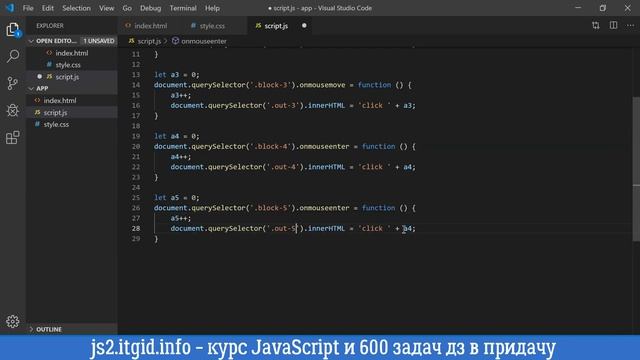This screenshot has width=640, height=360.
Task: Open the Go menu
Action: (127, 8)
